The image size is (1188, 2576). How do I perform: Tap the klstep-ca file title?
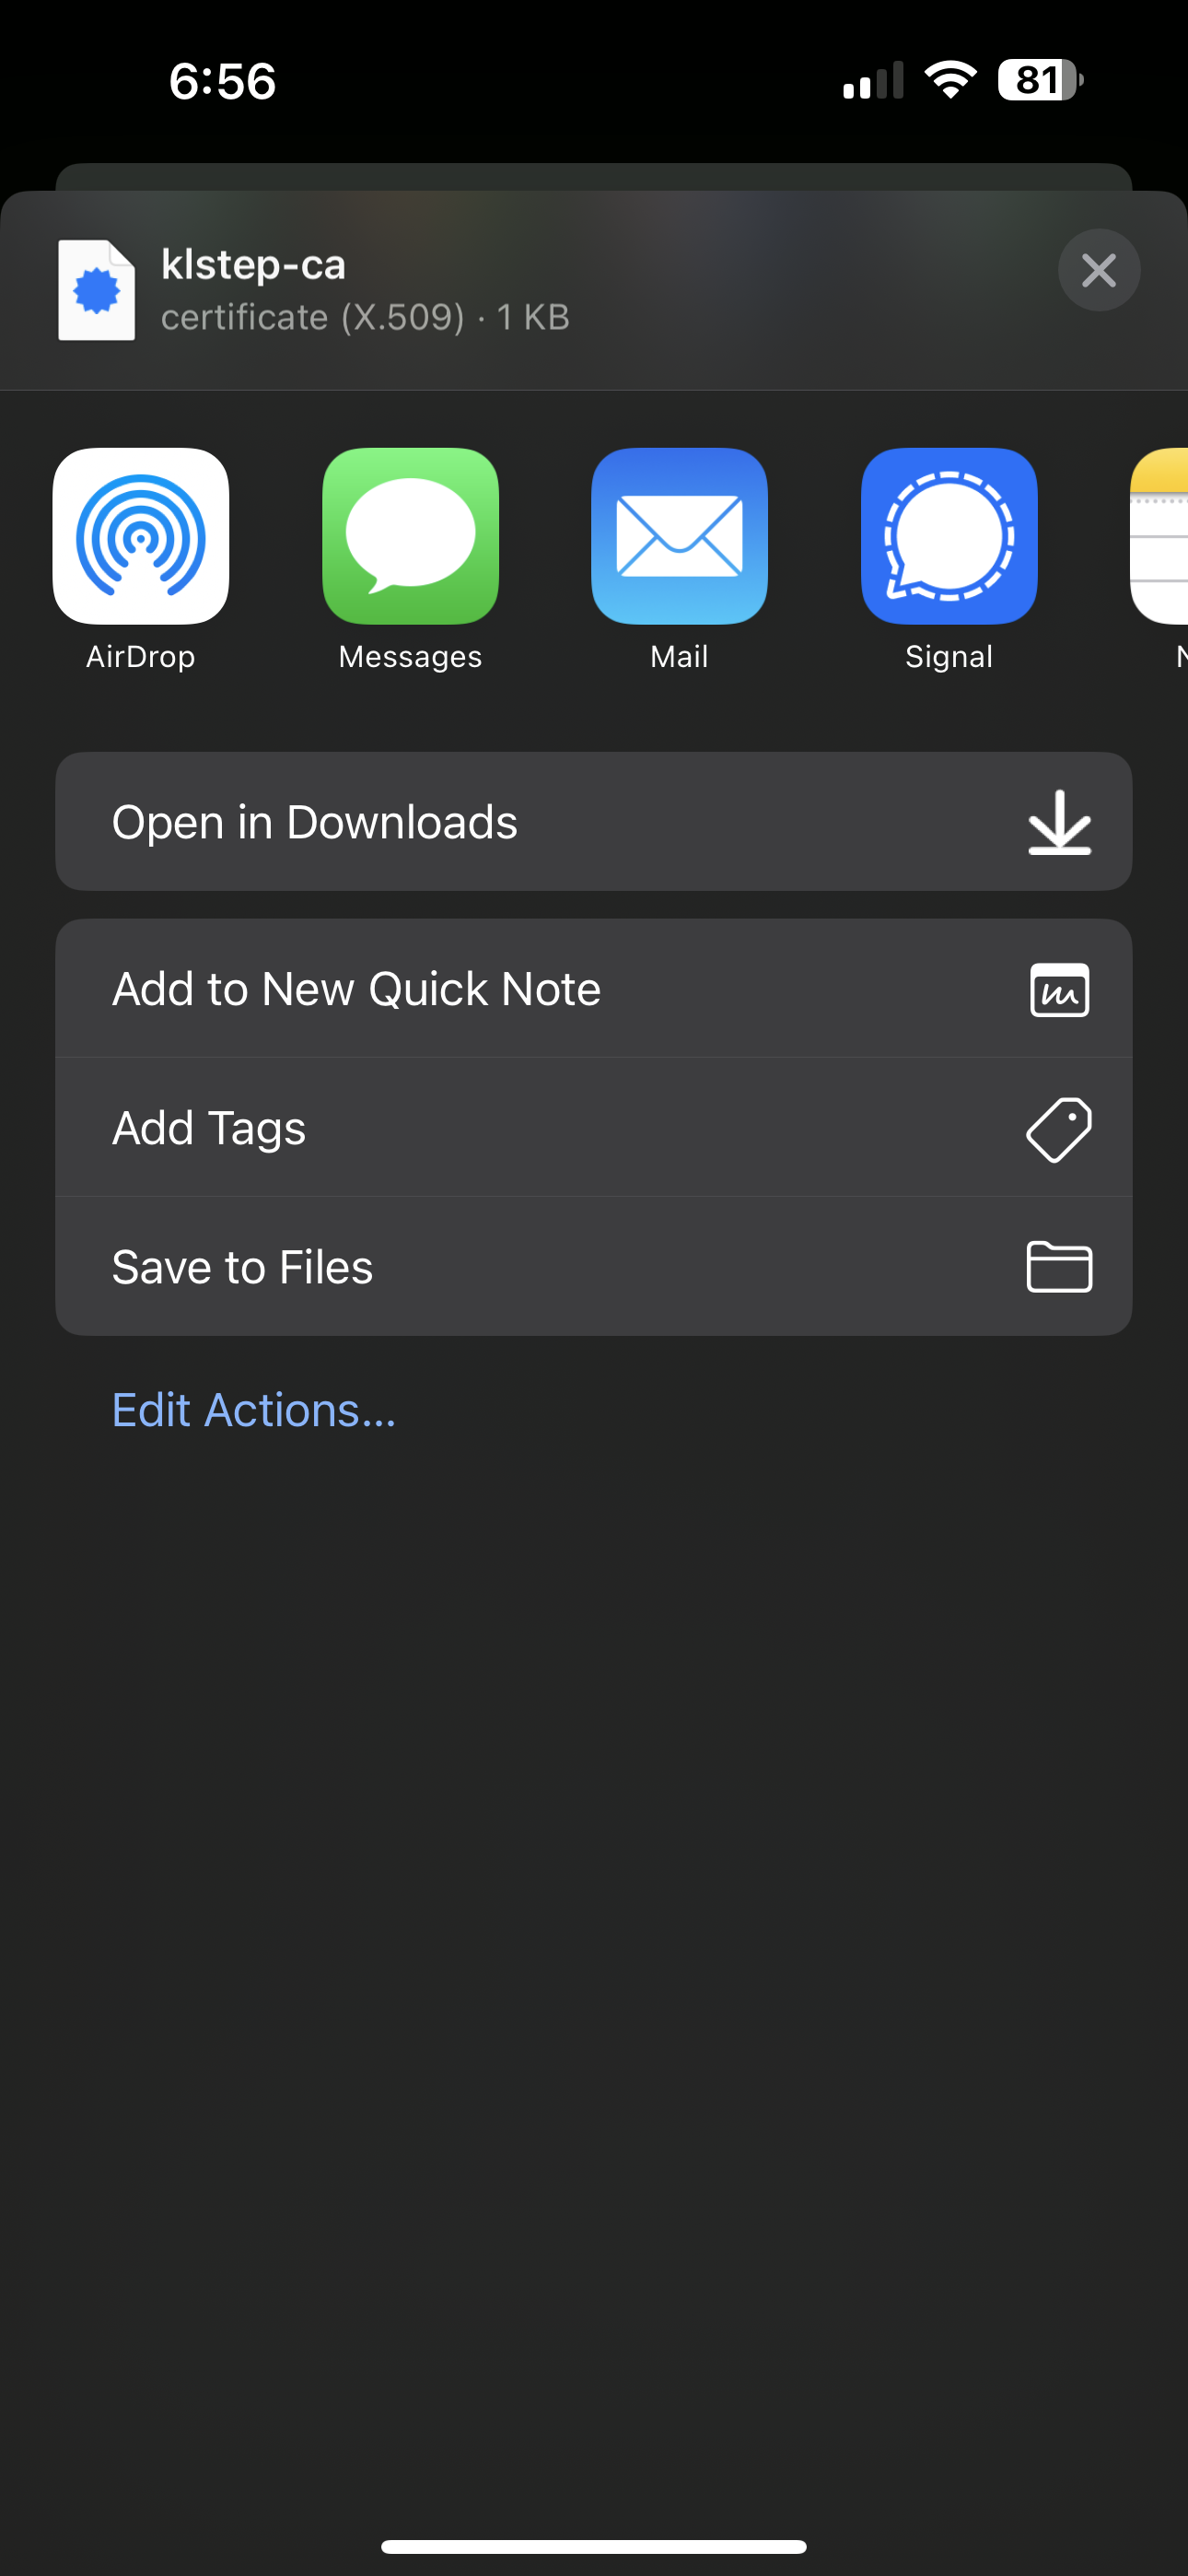pos(253,265)
